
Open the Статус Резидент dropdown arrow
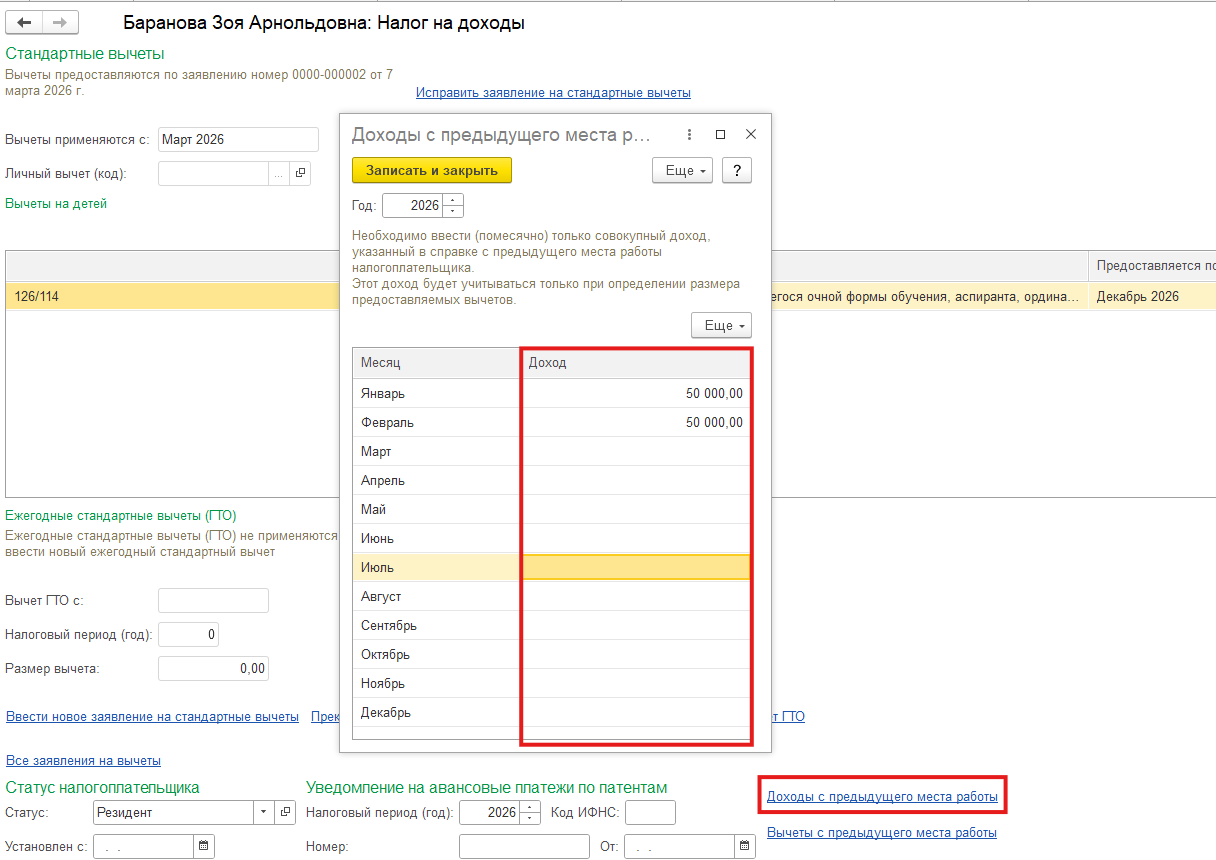(x=264, y=812)
